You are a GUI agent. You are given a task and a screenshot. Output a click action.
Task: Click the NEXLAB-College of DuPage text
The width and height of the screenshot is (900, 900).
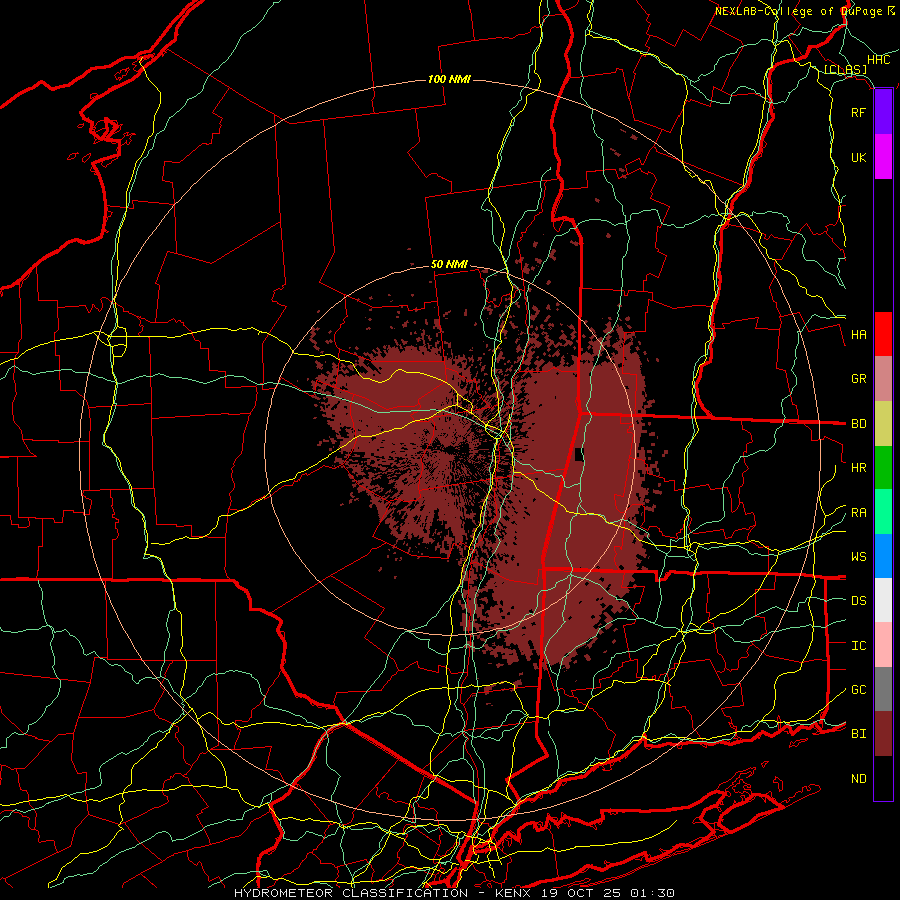point(798,11)
